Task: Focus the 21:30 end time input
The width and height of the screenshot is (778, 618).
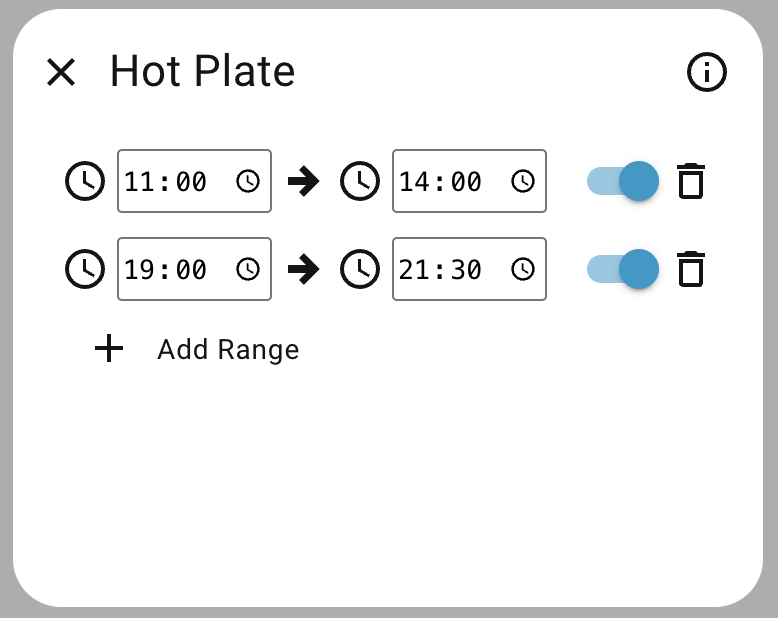Action: [x=441, y=269]
